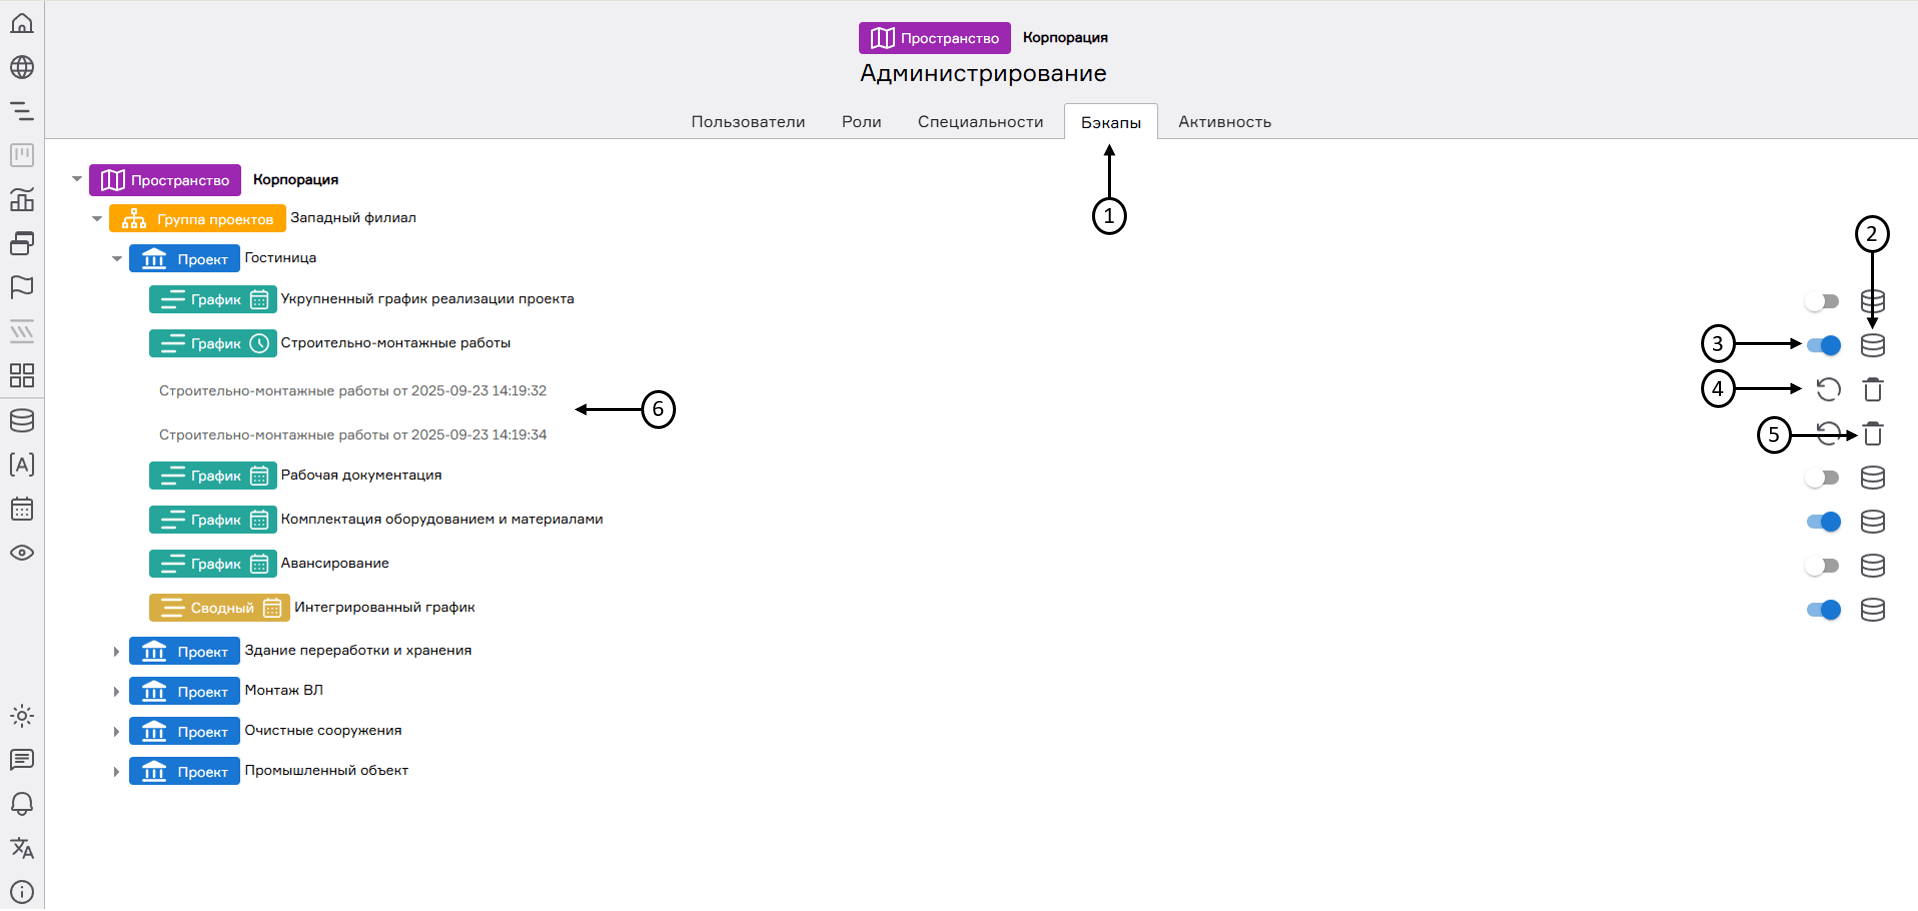
Task: Disable backup toggle for Комплектация оборудованием и материалами
Action: point(1823,521)
